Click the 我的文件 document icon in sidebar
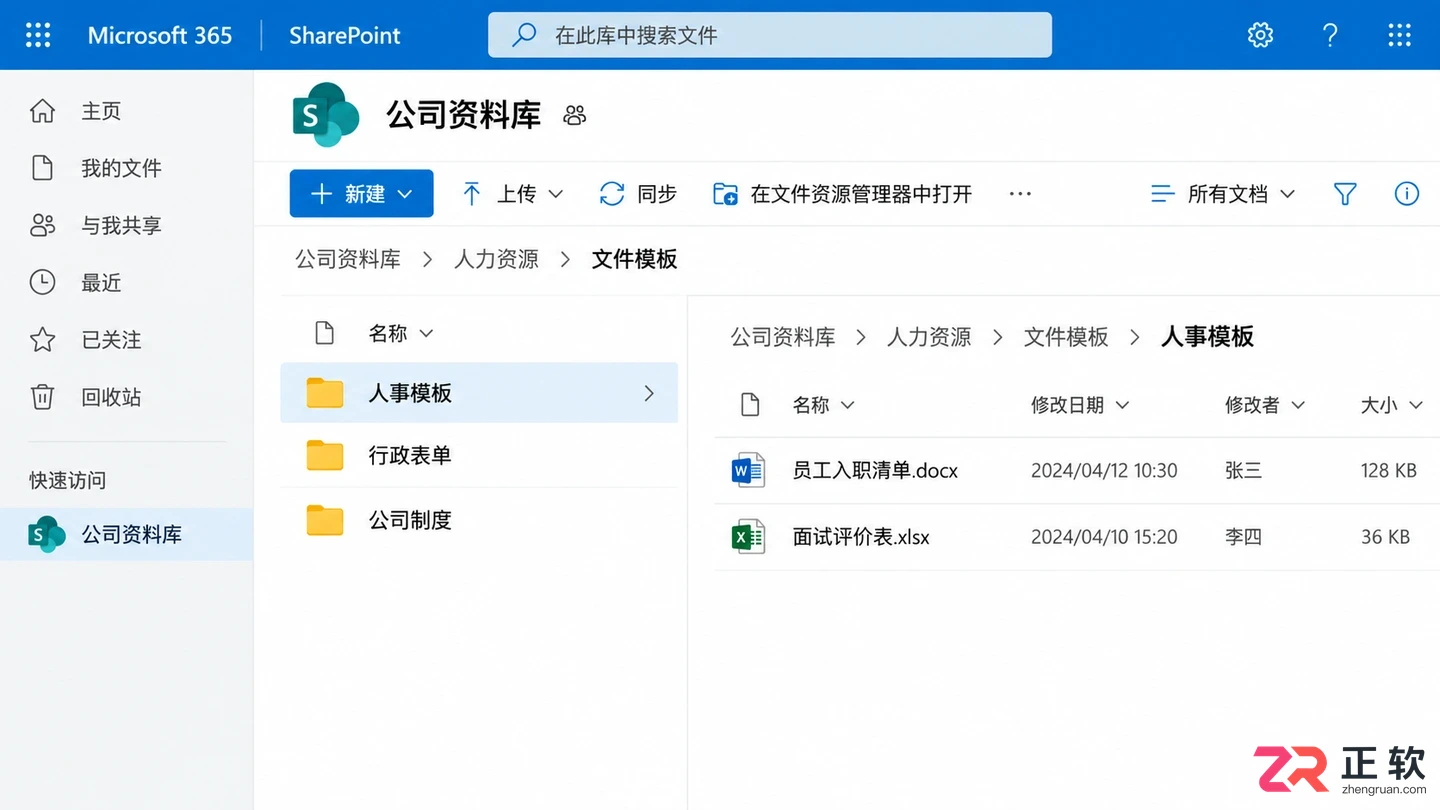This screenshot has width=1440, height=810. pyautogui.click(x=42, y=168)
